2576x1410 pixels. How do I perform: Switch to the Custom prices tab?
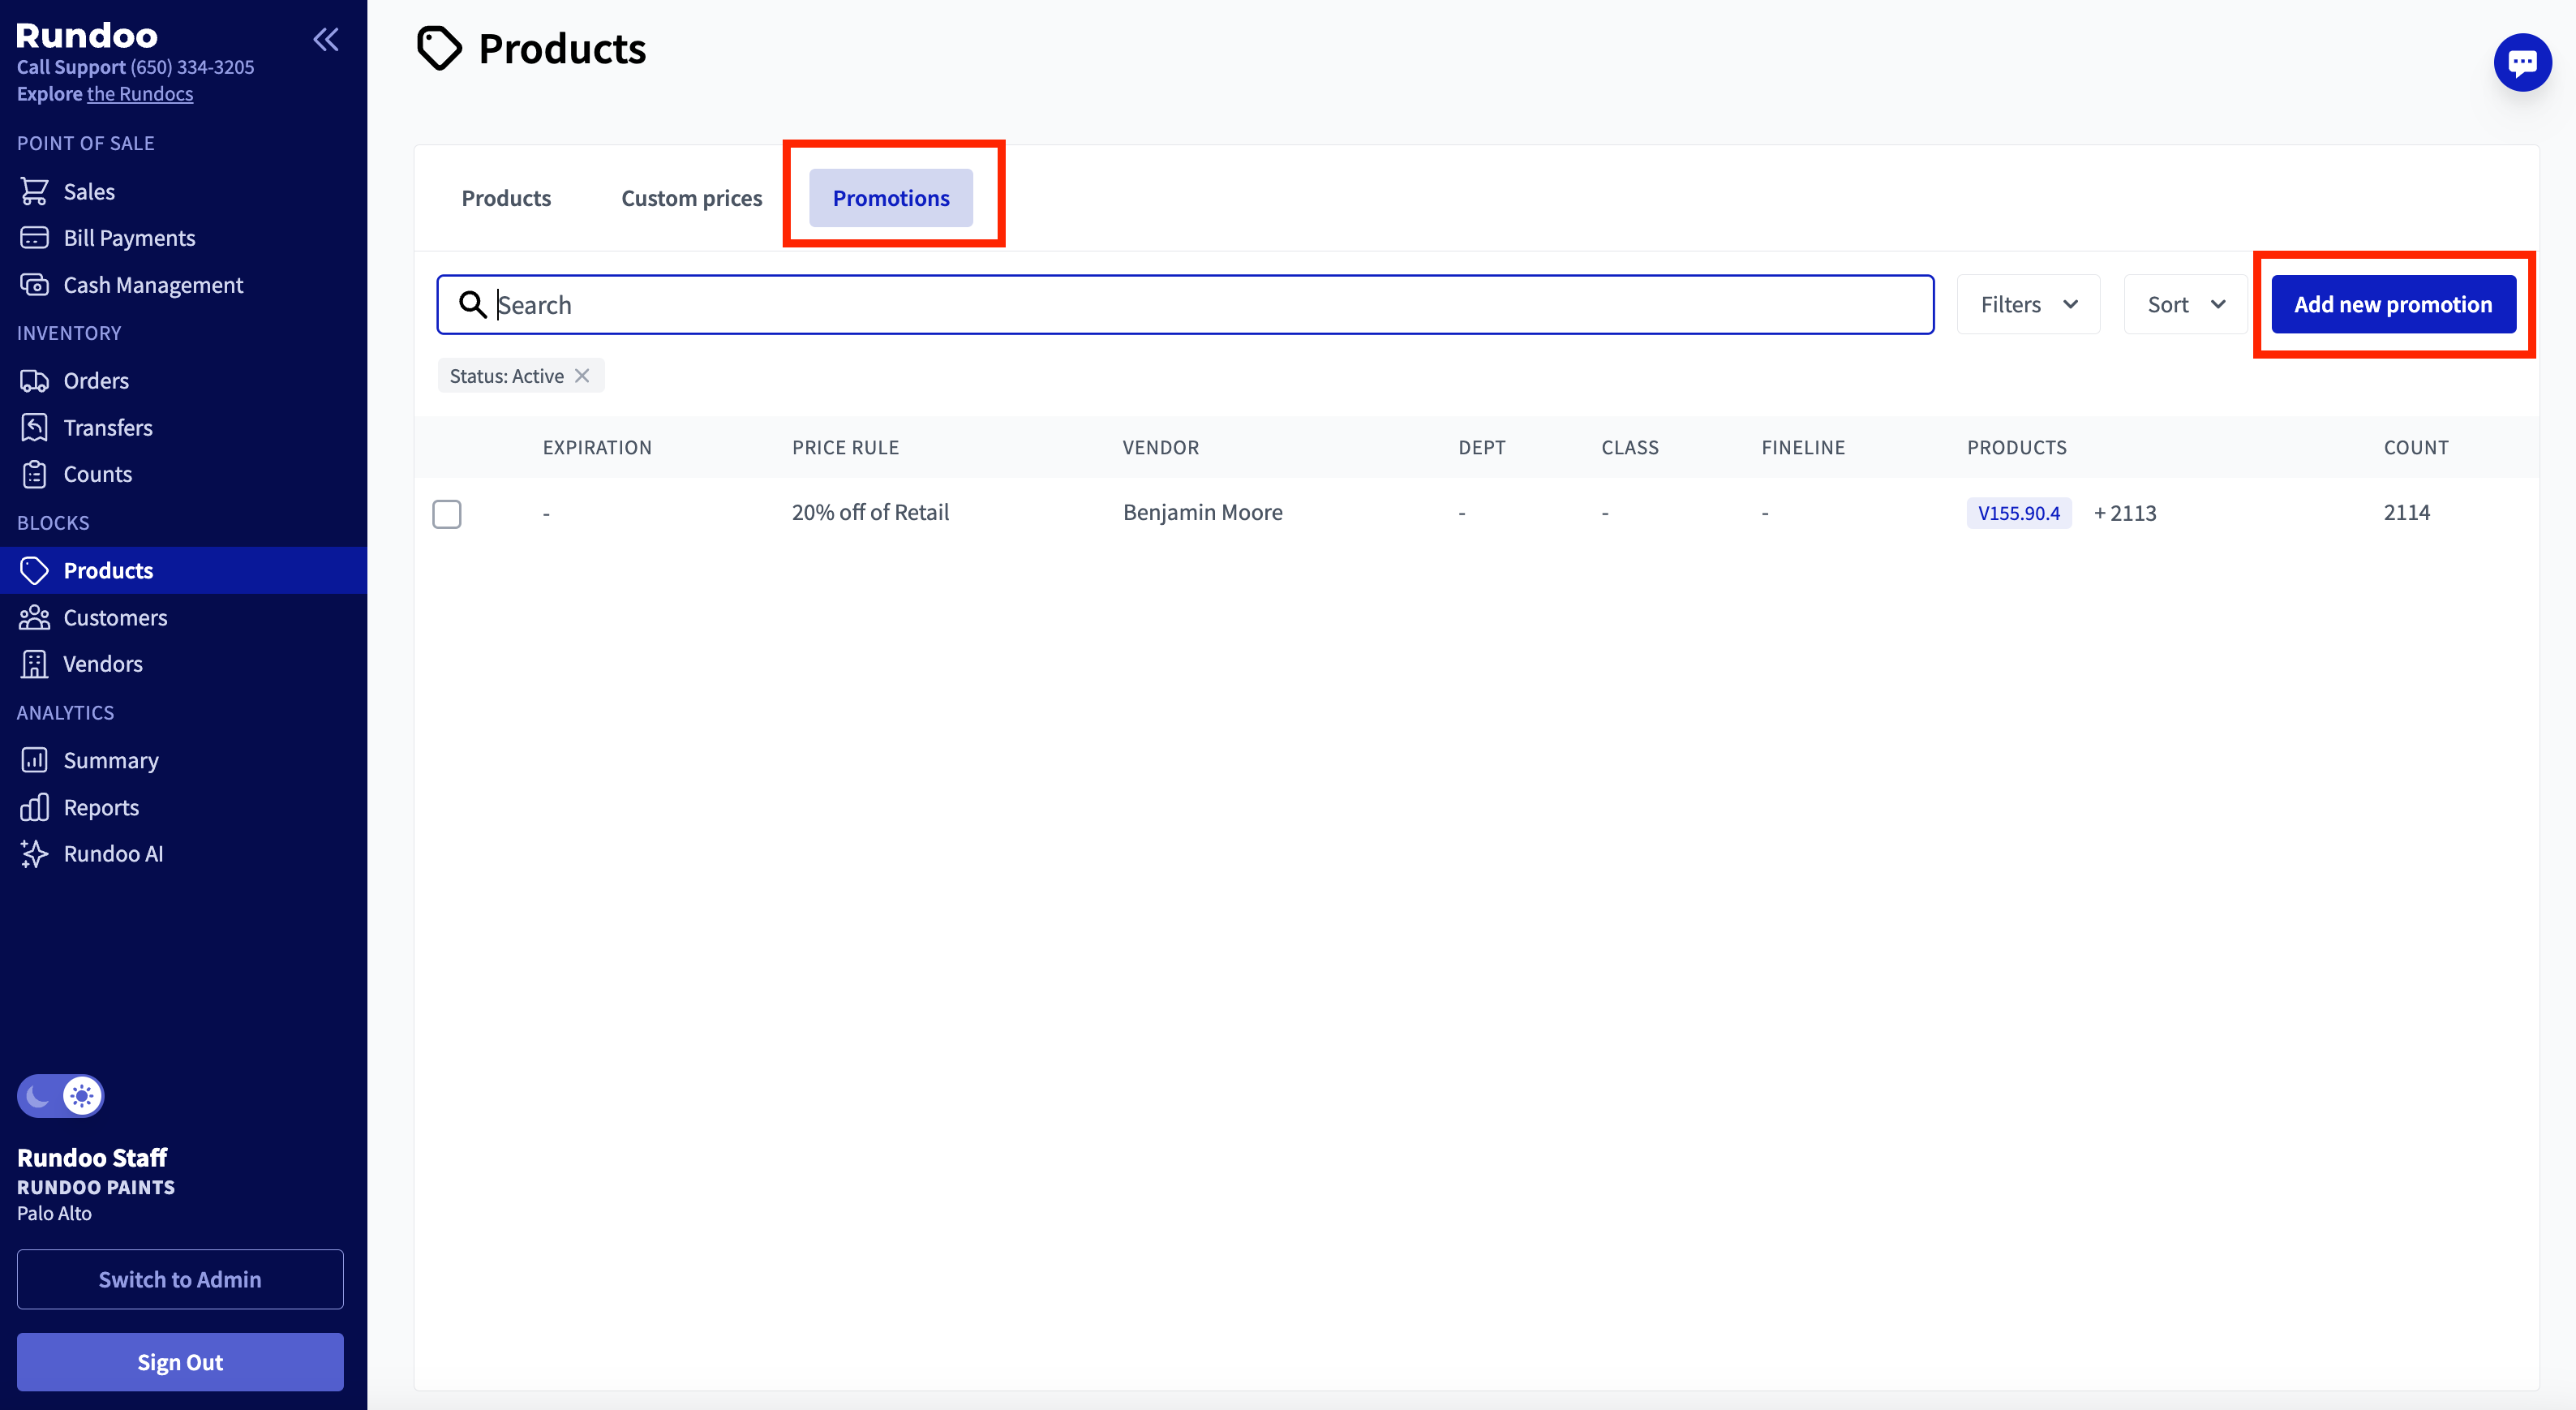[x=691, y=198]
